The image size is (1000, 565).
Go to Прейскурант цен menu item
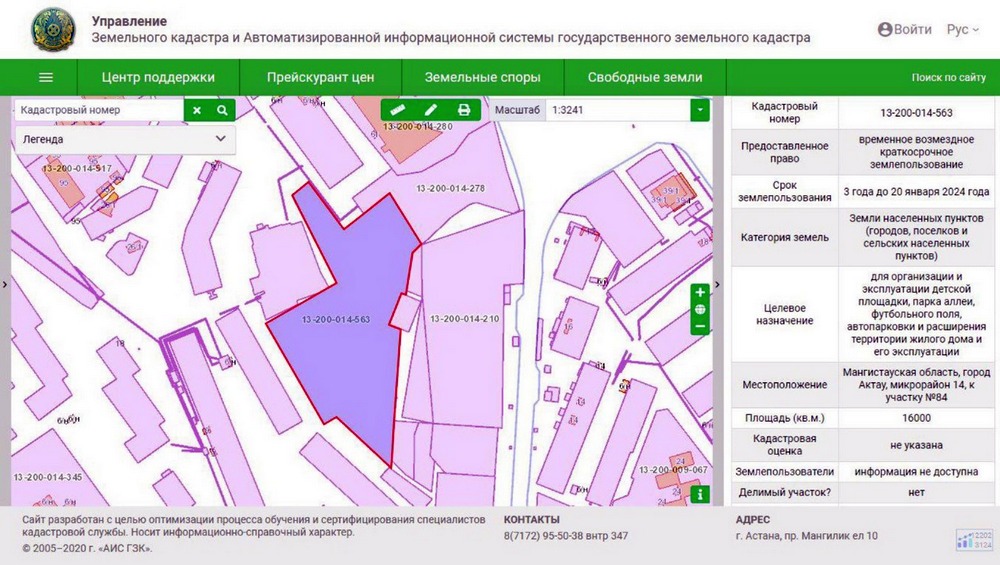click(320, 78)
